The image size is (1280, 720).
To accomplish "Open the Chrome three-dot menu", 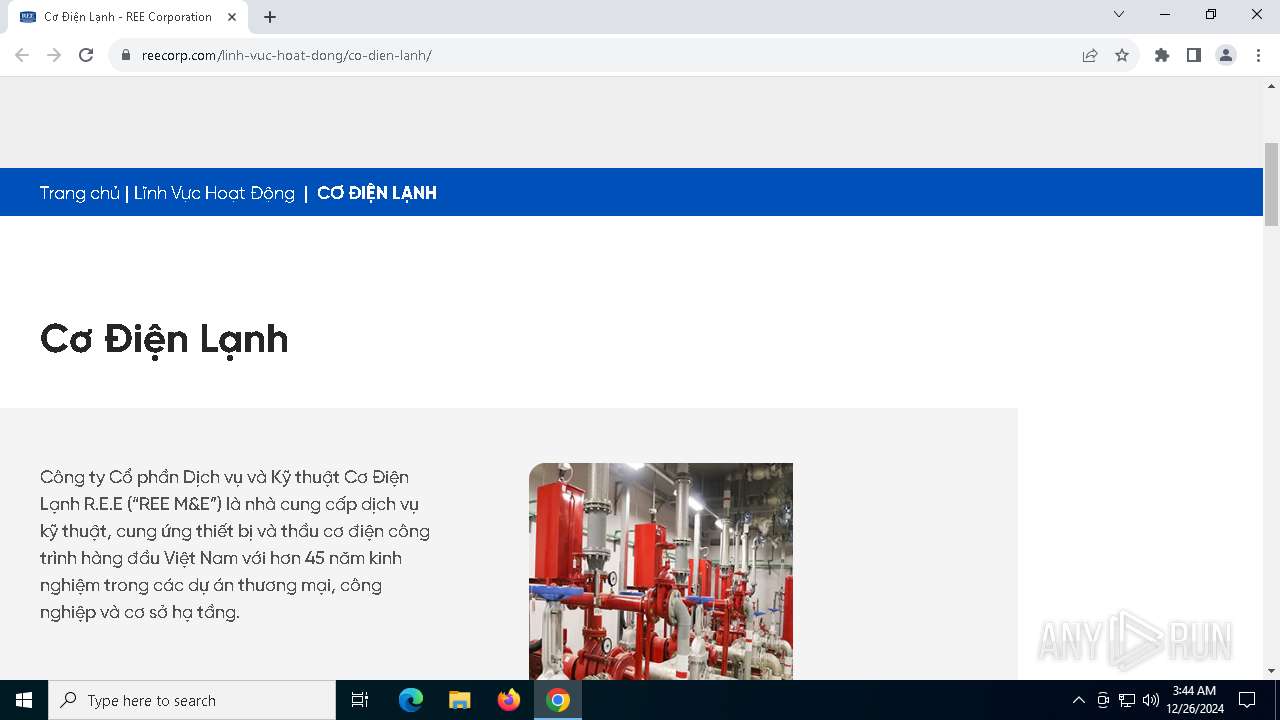I will pos(1258,55).
